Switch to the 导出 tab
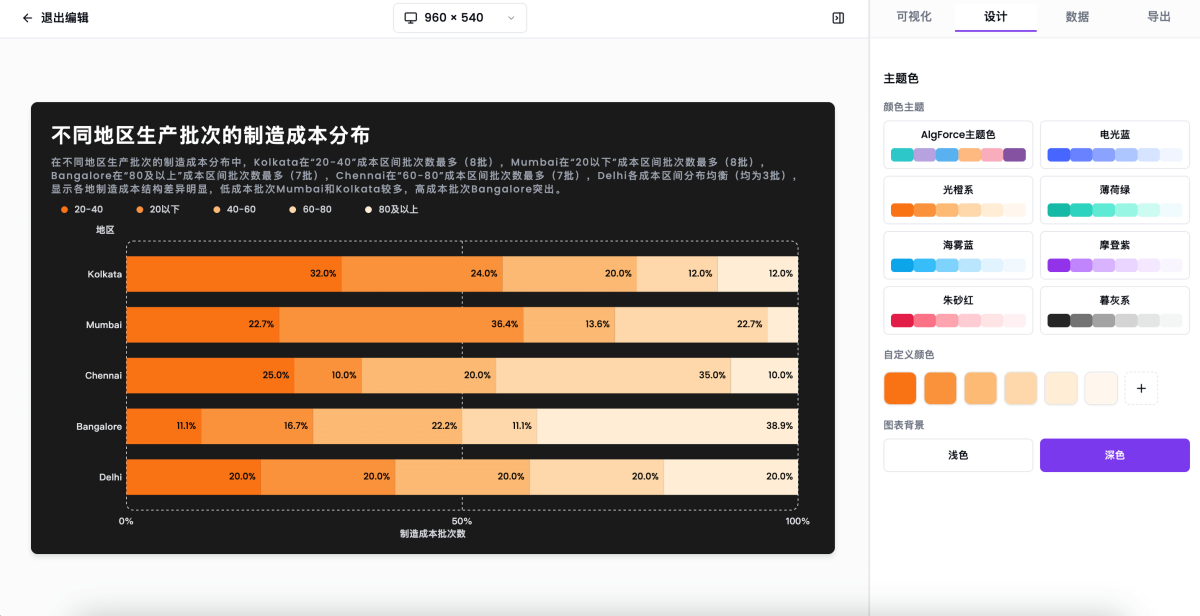Screen dimensions: 1200x616 [1159, 17]
